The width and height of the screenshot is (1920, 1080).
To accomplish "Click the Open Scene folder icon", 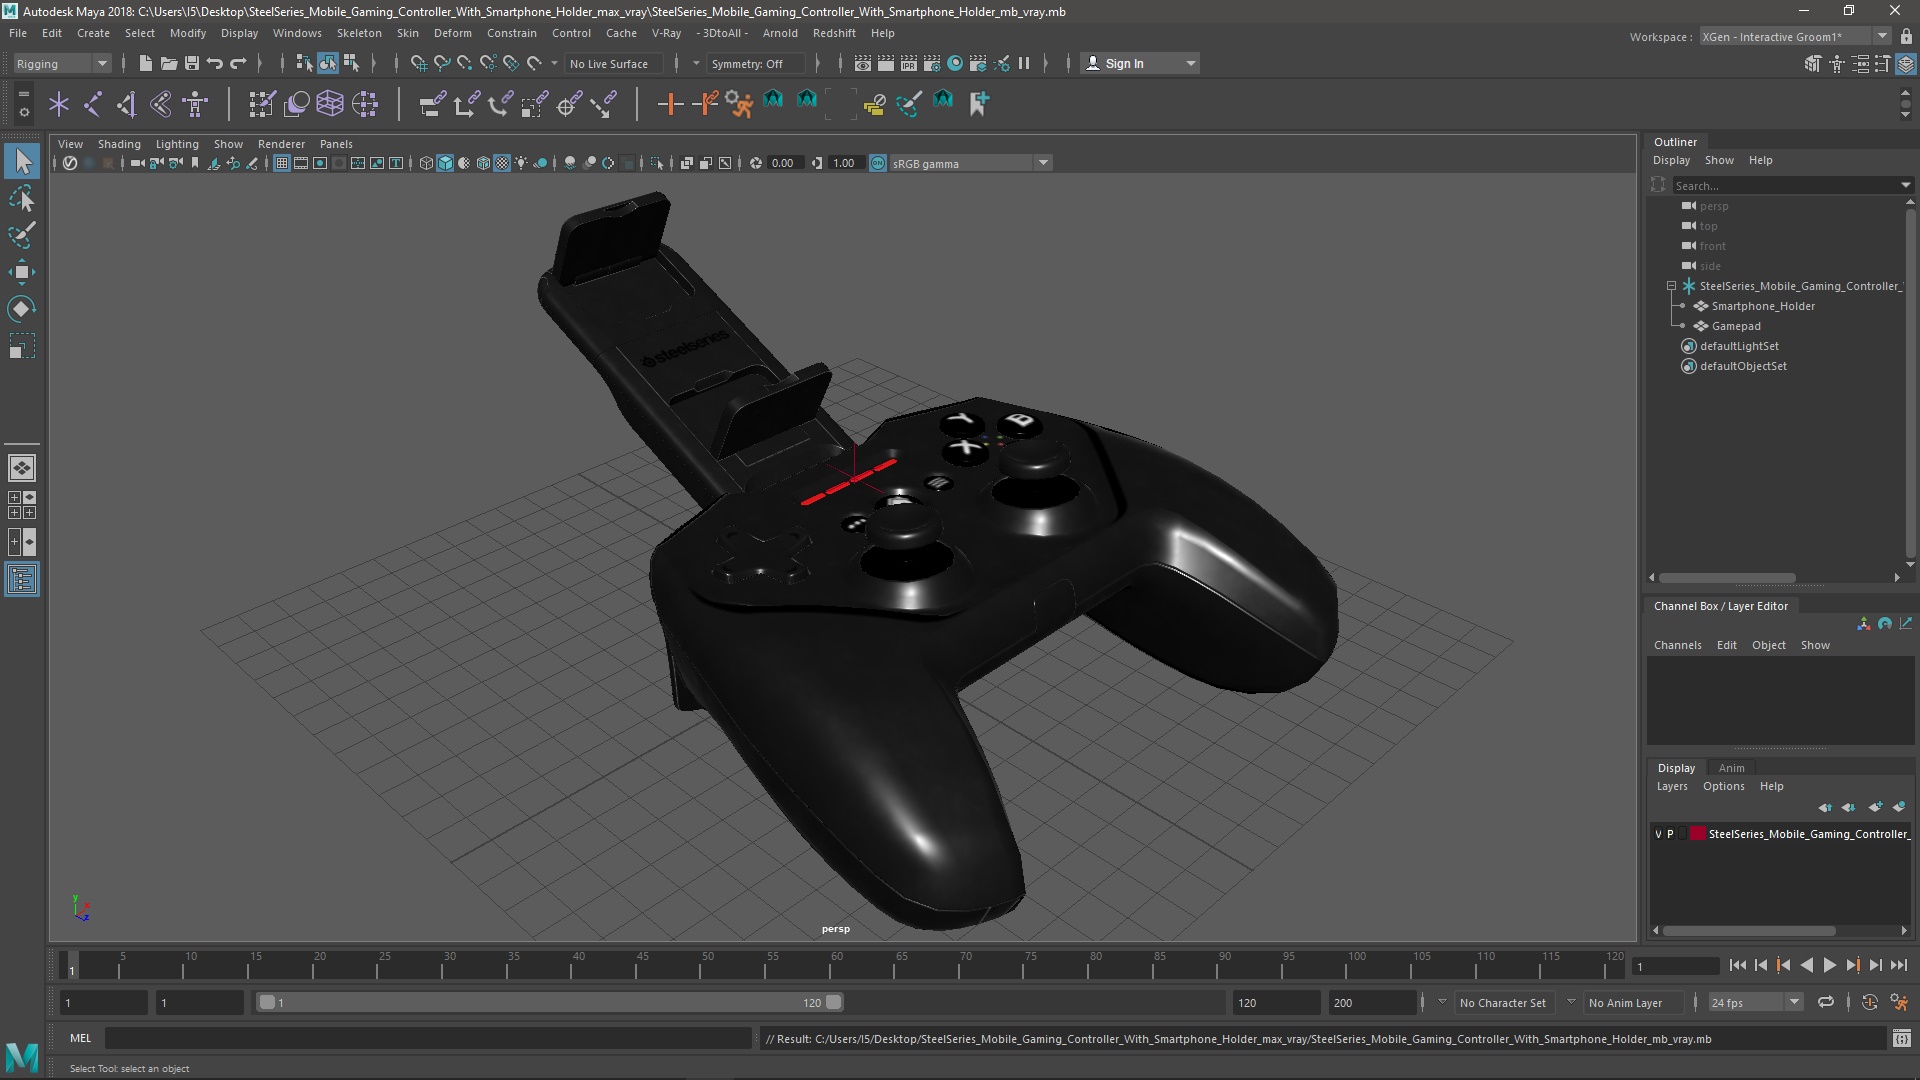I will point(169,63).
